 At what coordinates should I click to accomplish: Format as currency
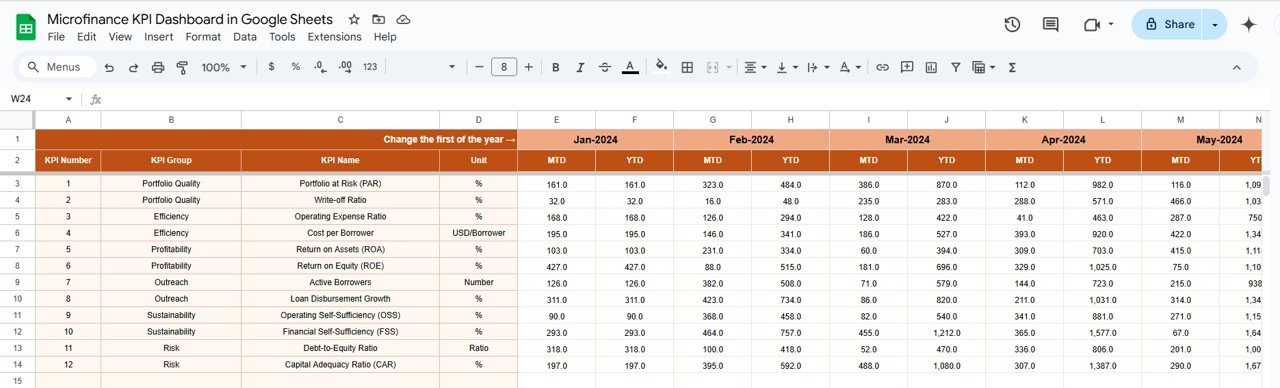[271, 67]
